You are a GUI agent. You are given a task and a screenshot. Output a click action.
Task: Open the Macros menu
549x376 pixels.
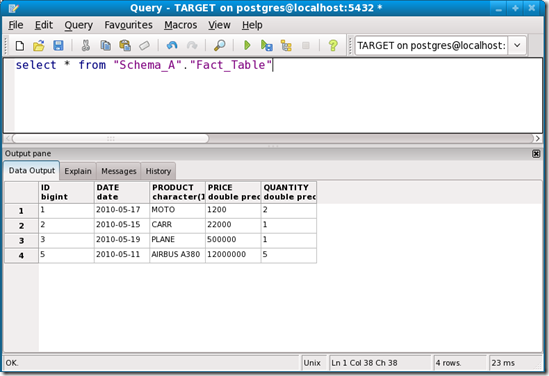click(x=181, y=25)
